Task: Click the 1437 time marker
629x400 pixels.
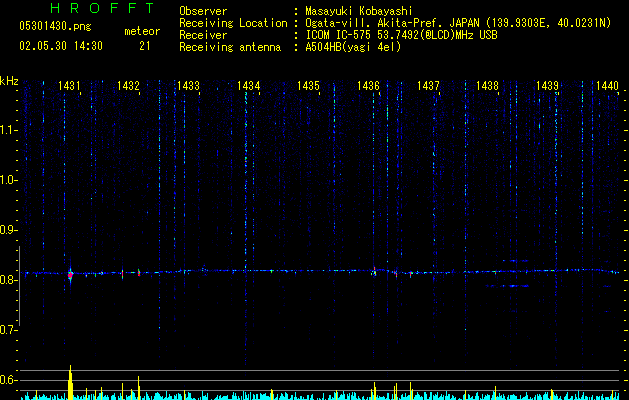Action: pos(428,85)
